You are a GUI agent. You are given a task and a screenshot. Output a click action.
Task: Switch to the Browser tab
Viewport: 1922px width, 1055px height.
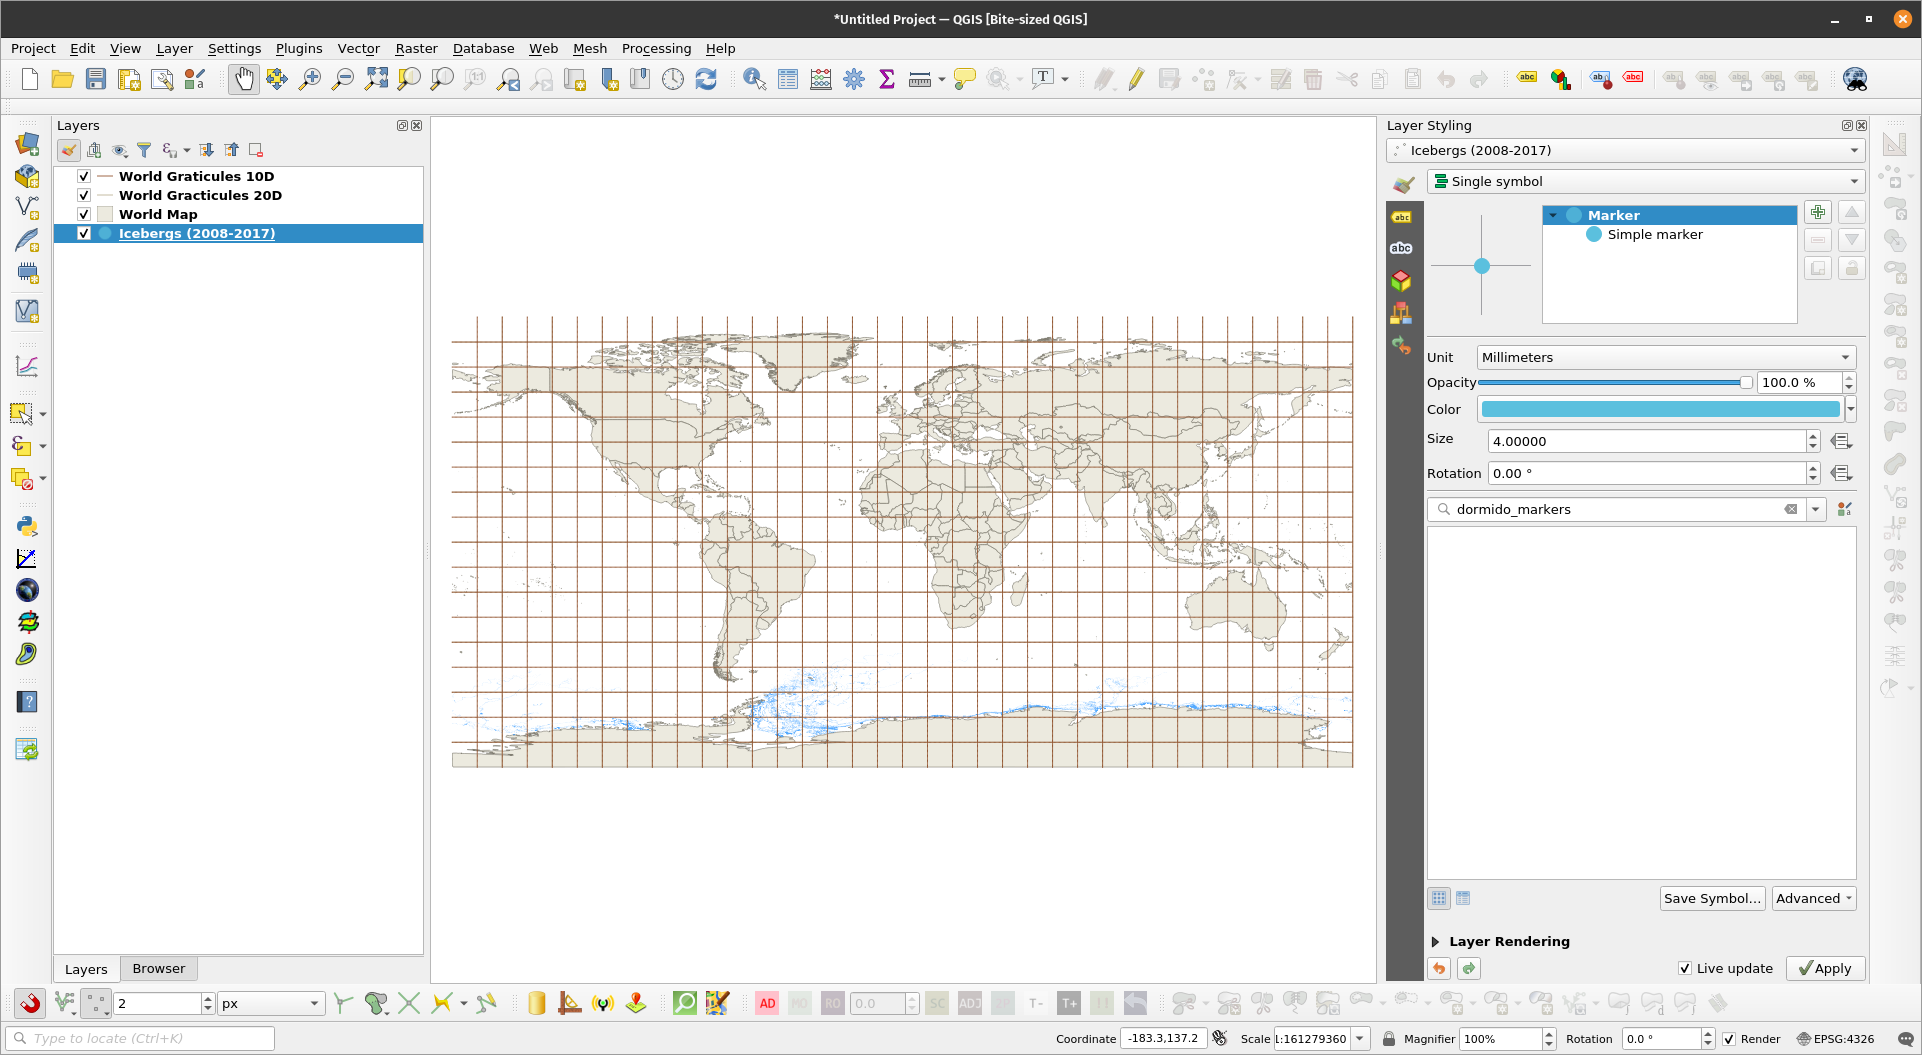pyautogui.click(x=158, y=968)
